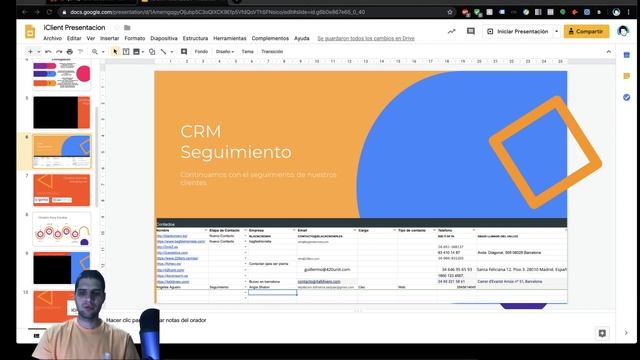Click the subtitle about seguimiento de clientes
640x360 pixels.
[258, 178]
